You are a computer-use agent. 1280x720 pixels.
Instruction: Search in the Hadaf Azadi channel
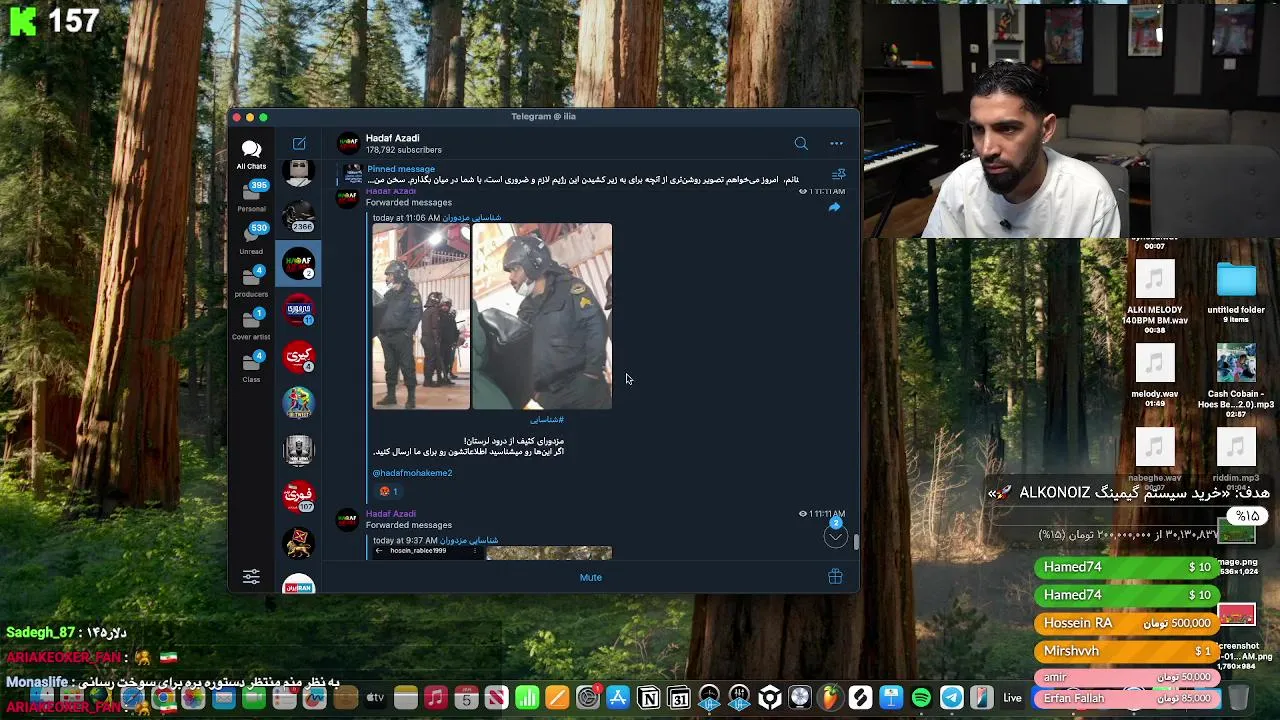[x=801, y=144]
